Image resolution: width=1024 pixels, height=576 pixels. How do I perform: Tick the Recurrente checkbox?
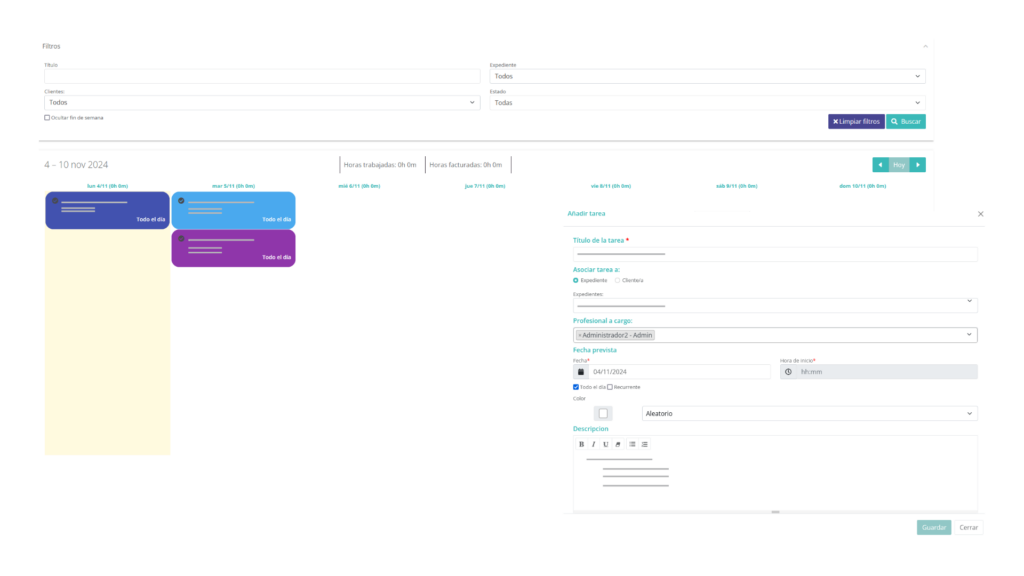[x=610, y=387]
